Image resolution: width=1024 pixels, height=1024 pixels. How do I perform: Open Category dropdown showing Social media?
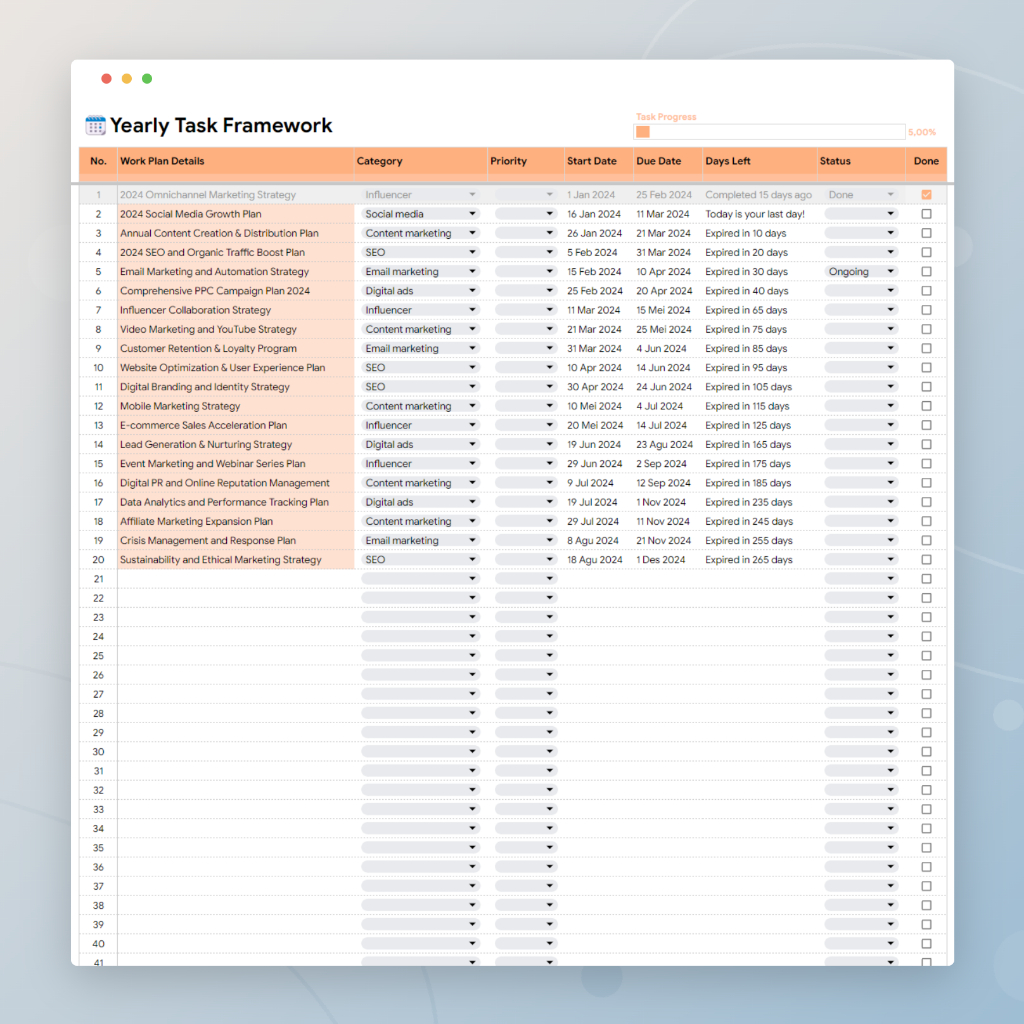[420, 214]
